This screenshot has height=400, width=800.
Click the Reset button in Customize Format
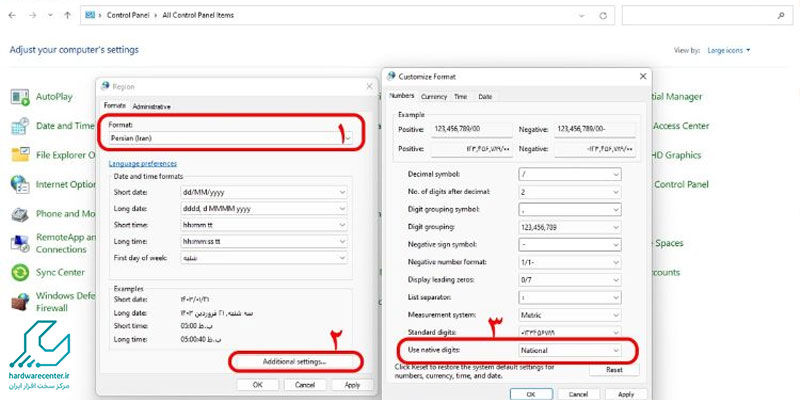click(x=614, y=369)
